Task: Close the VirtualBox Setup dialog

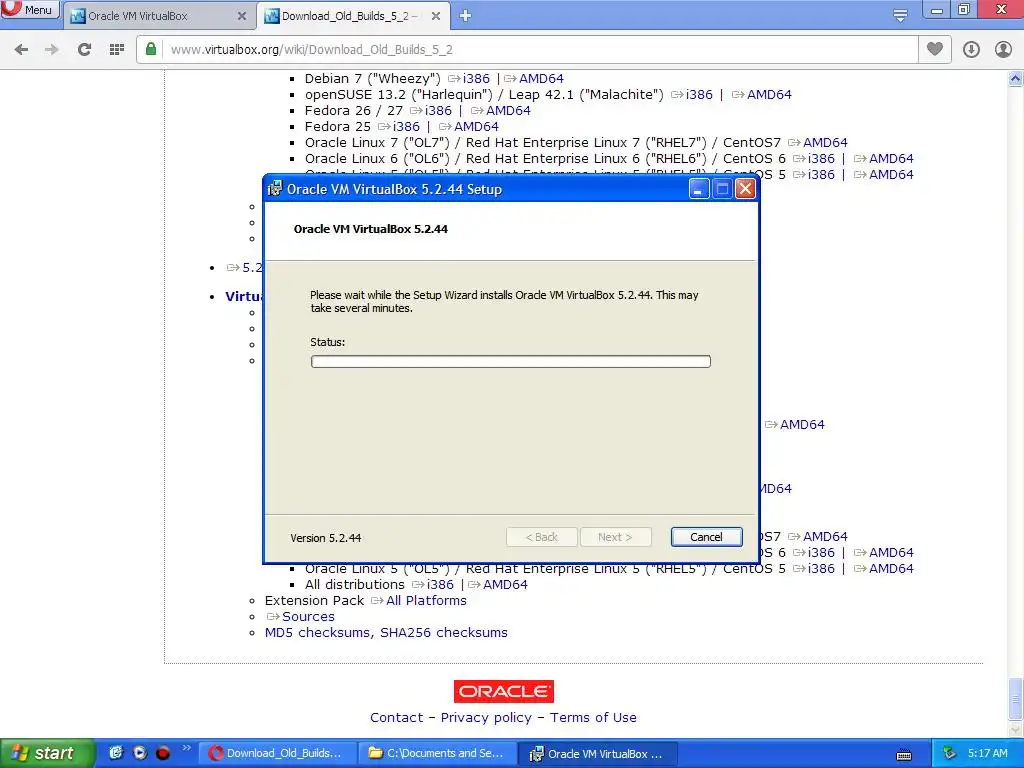Action: [745, 189]
